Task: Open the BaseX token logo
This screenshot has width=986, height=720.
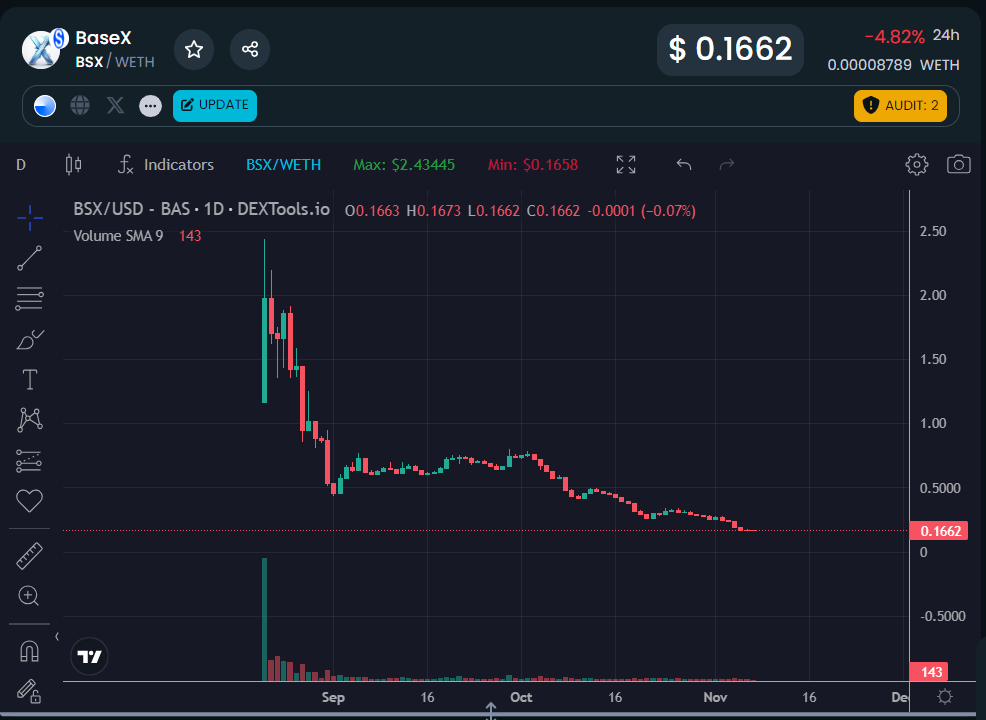Action: pos(42,49)
